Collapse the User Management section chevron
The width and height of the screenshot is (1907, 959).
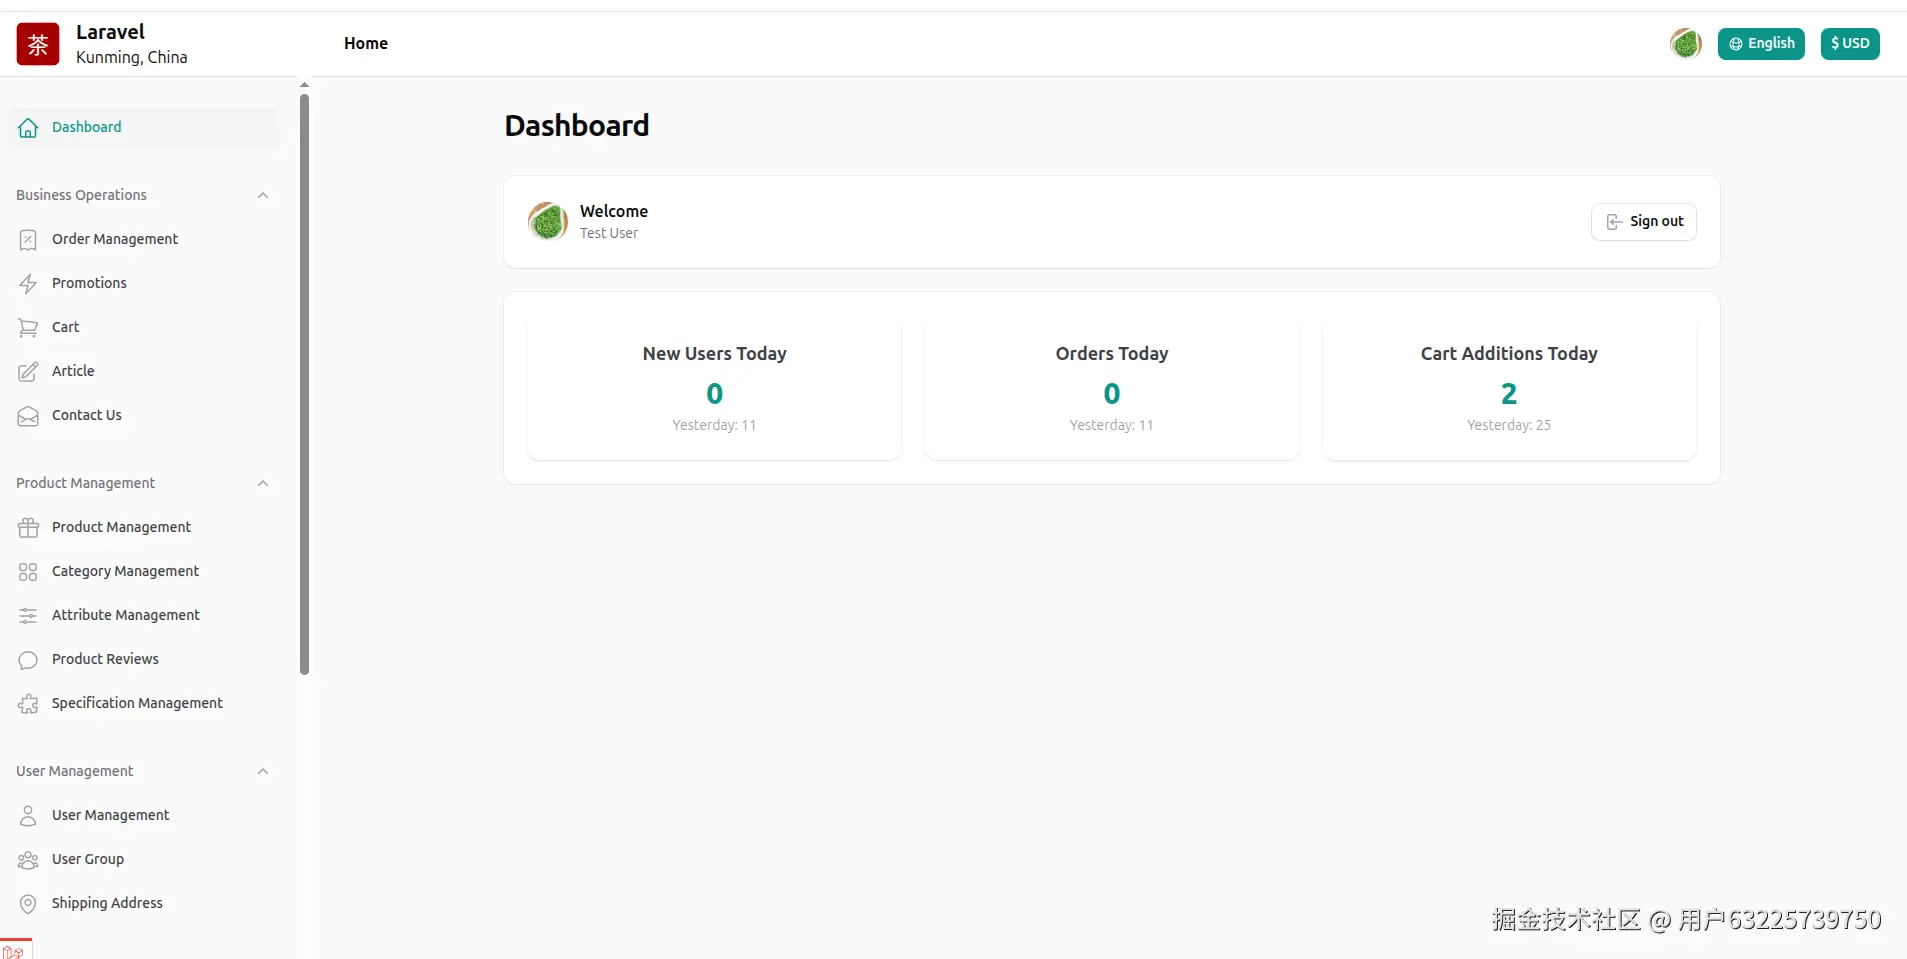[263, 771]
